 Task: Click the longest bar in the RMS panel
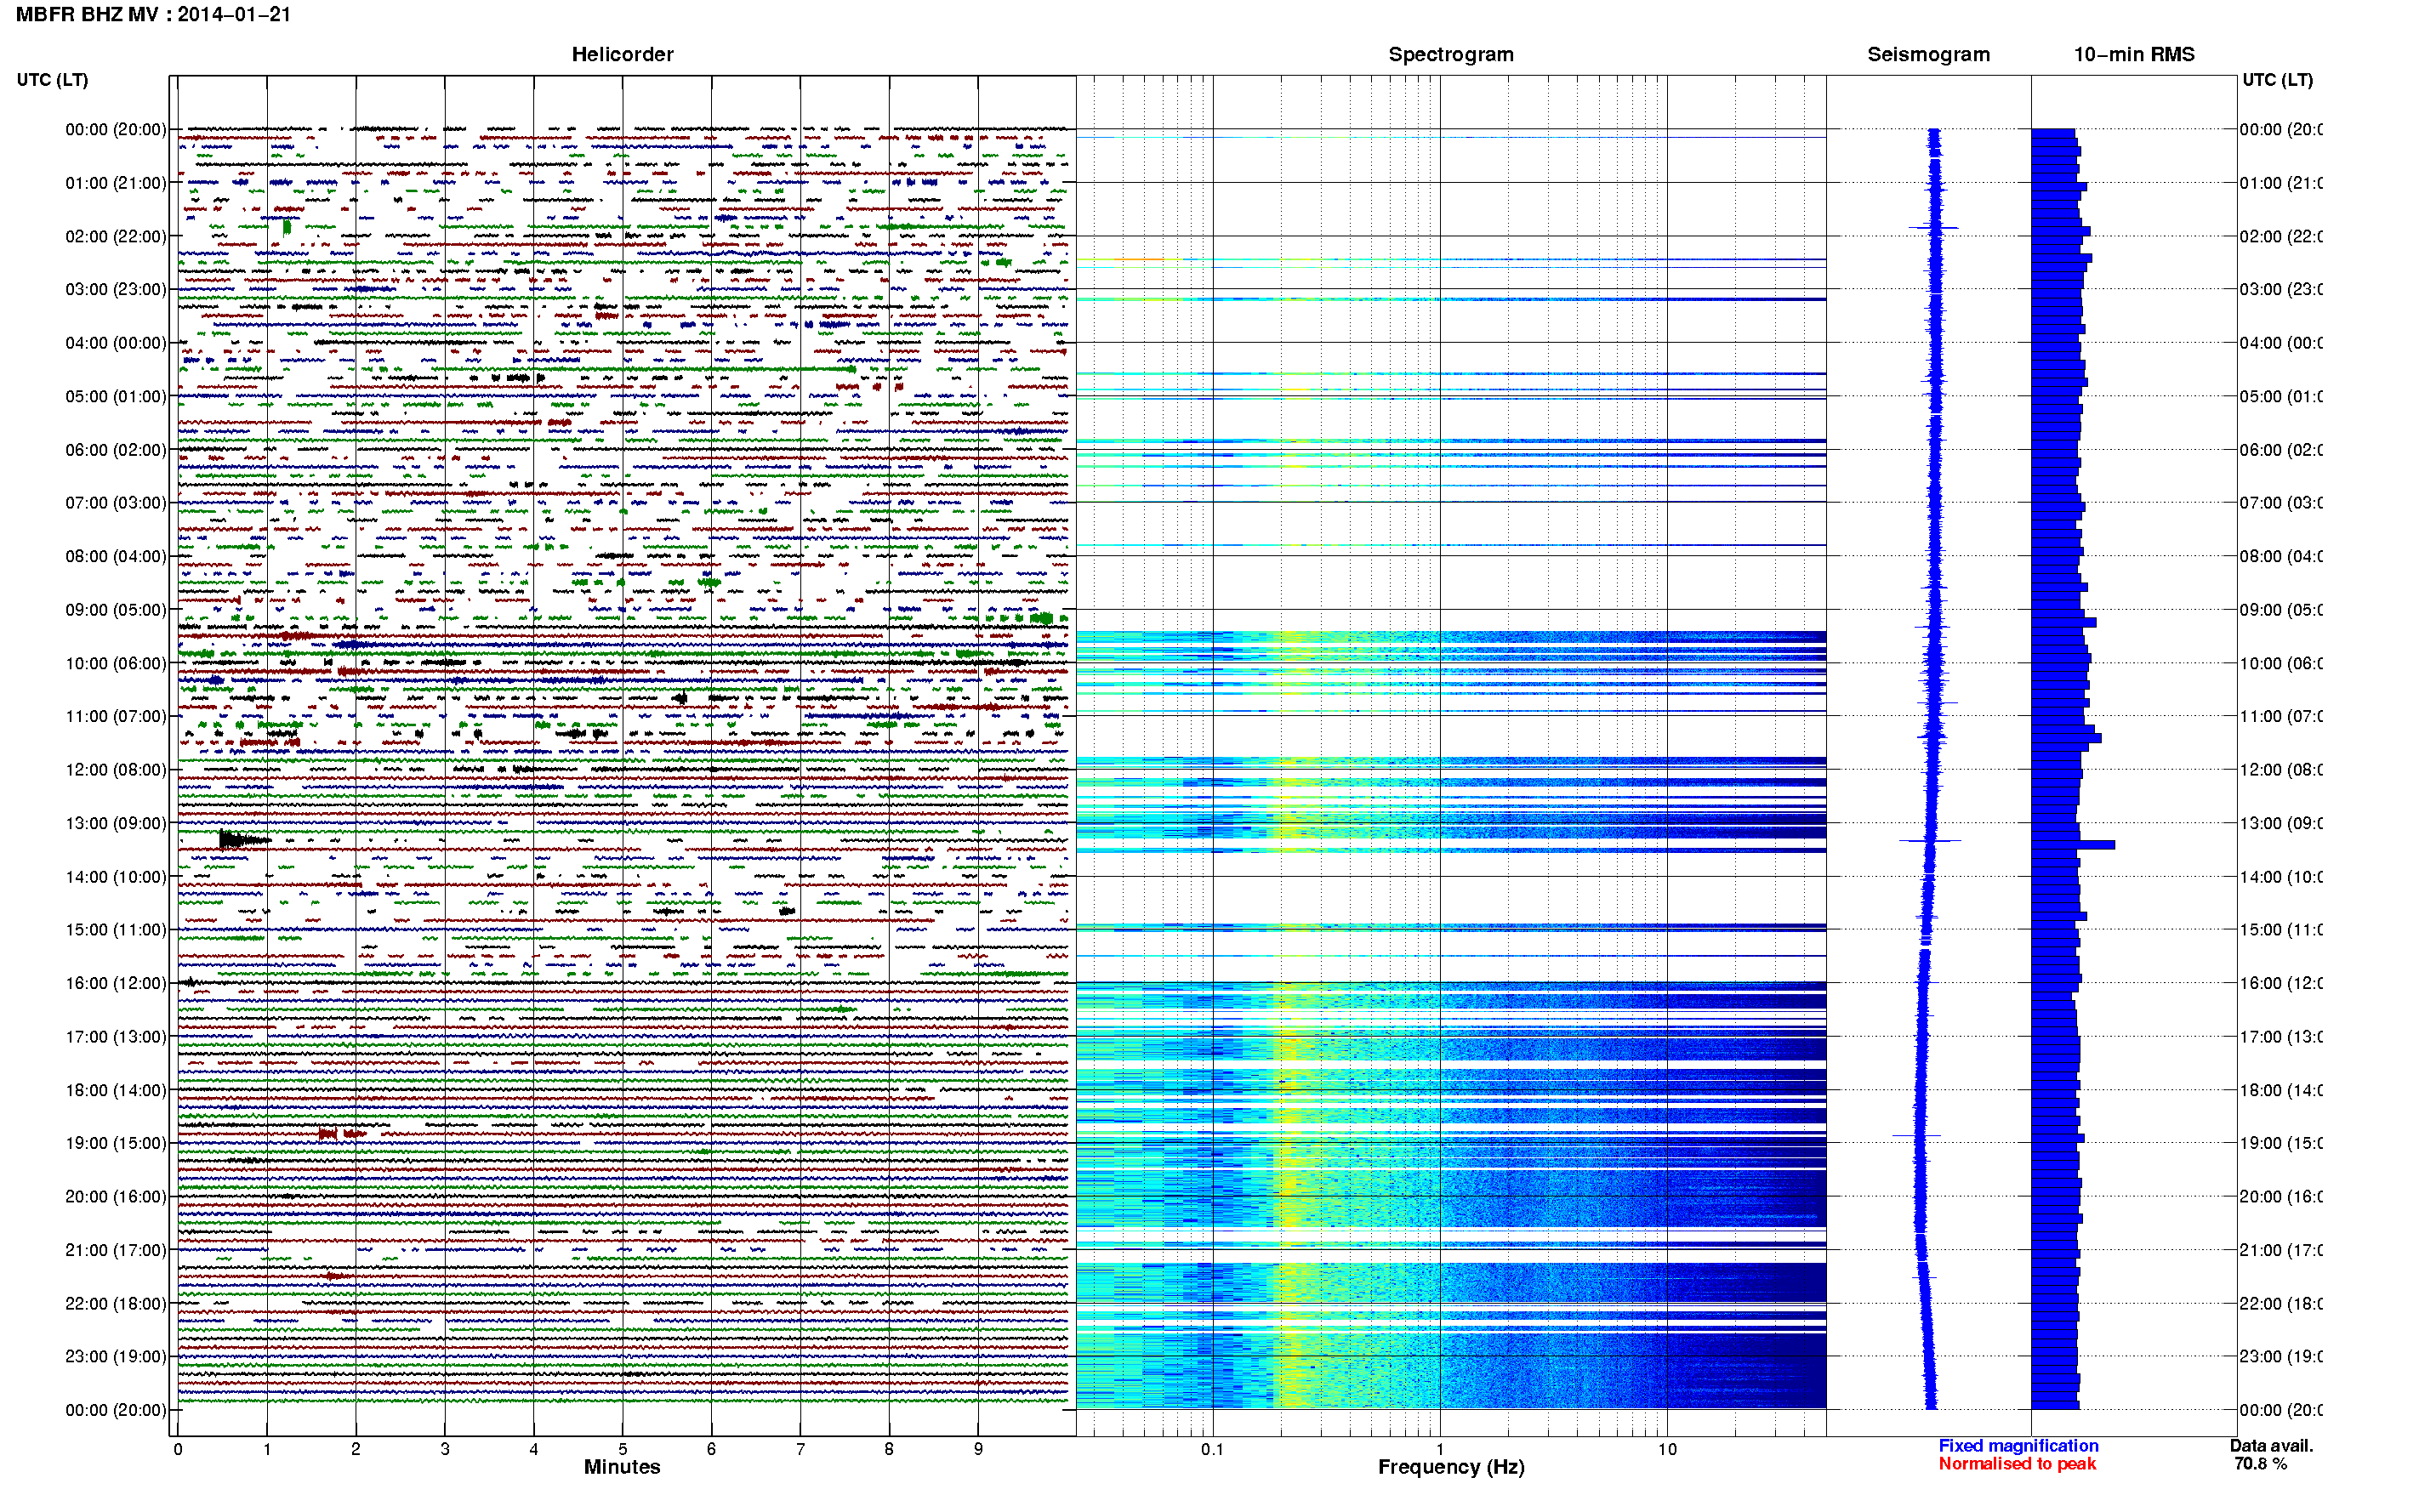click(2073, 845)
